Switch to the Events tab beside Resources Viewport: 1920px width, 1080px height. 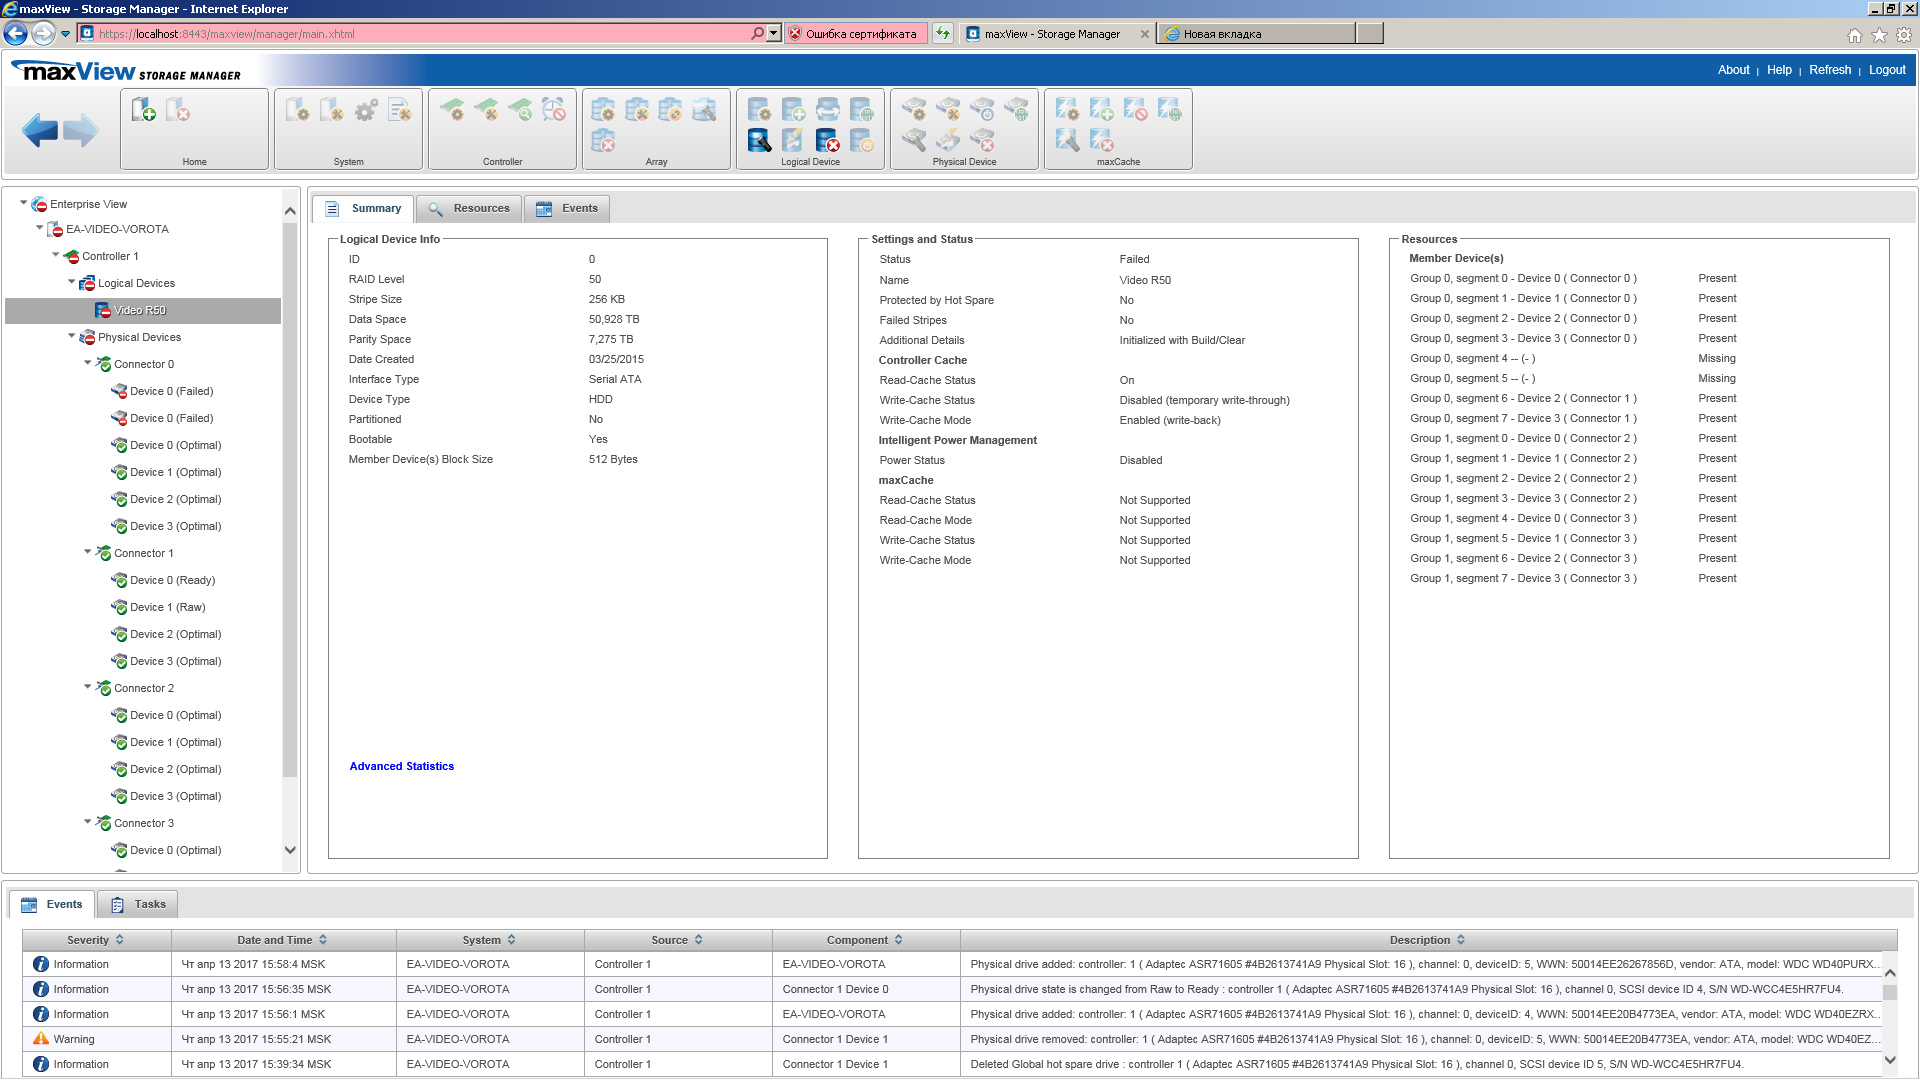pyautogui.click(x=567, y=208)
